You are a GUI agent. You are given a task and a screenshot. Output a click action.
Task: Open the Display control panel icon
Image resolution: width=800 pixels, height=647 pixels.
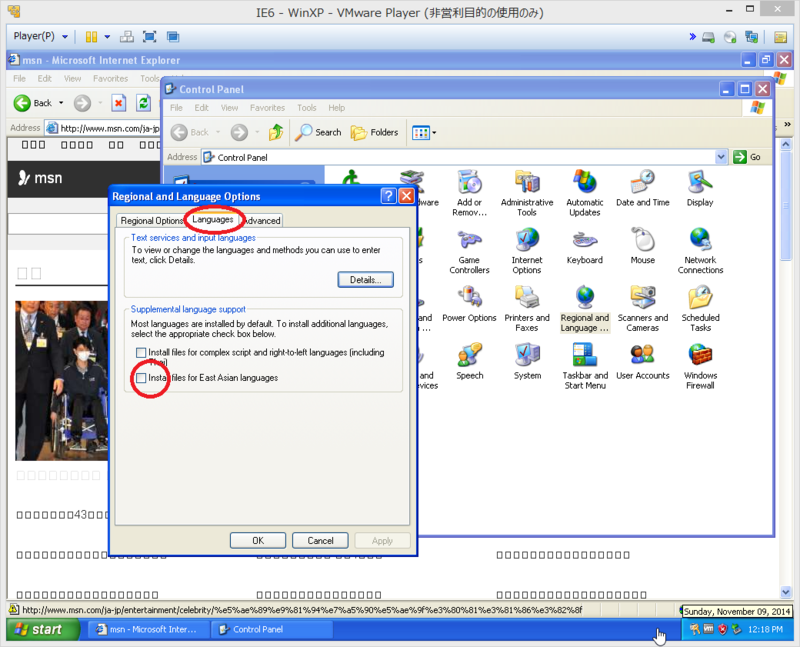pyautogui.click(x=700, y=188)
